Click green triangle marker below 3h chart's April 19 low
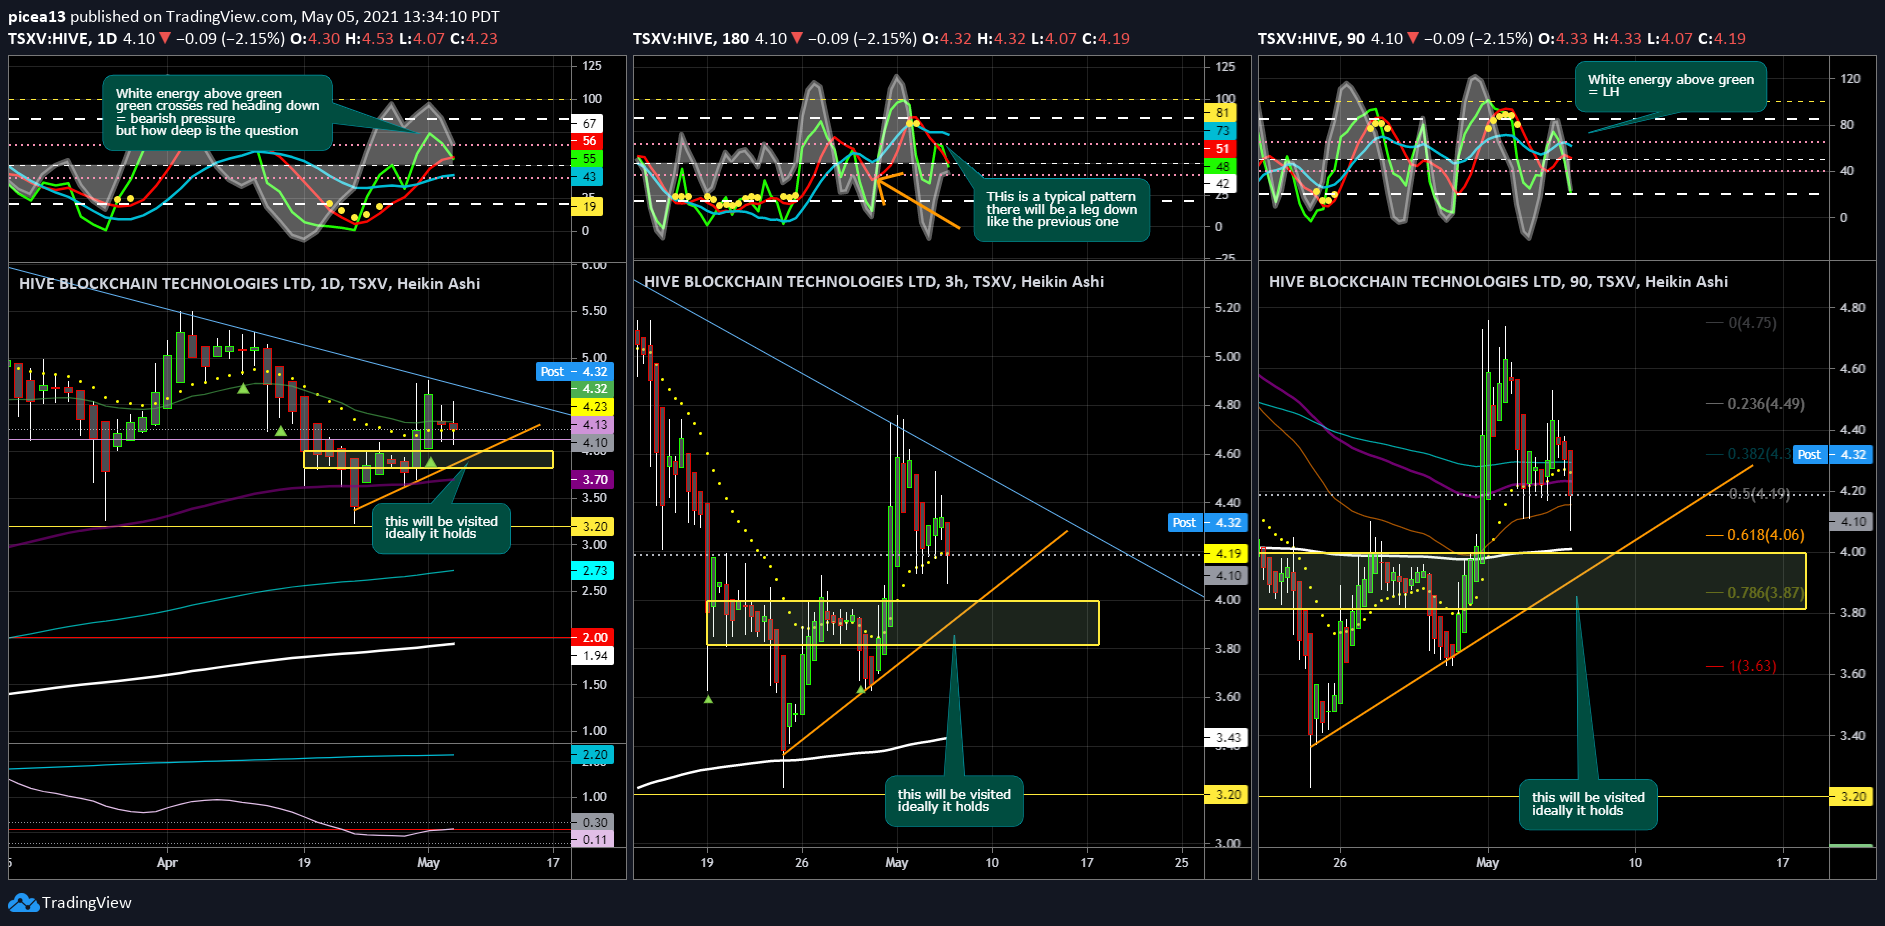The width and height of the screenshot is (1885, 926). tap(709, 699)
